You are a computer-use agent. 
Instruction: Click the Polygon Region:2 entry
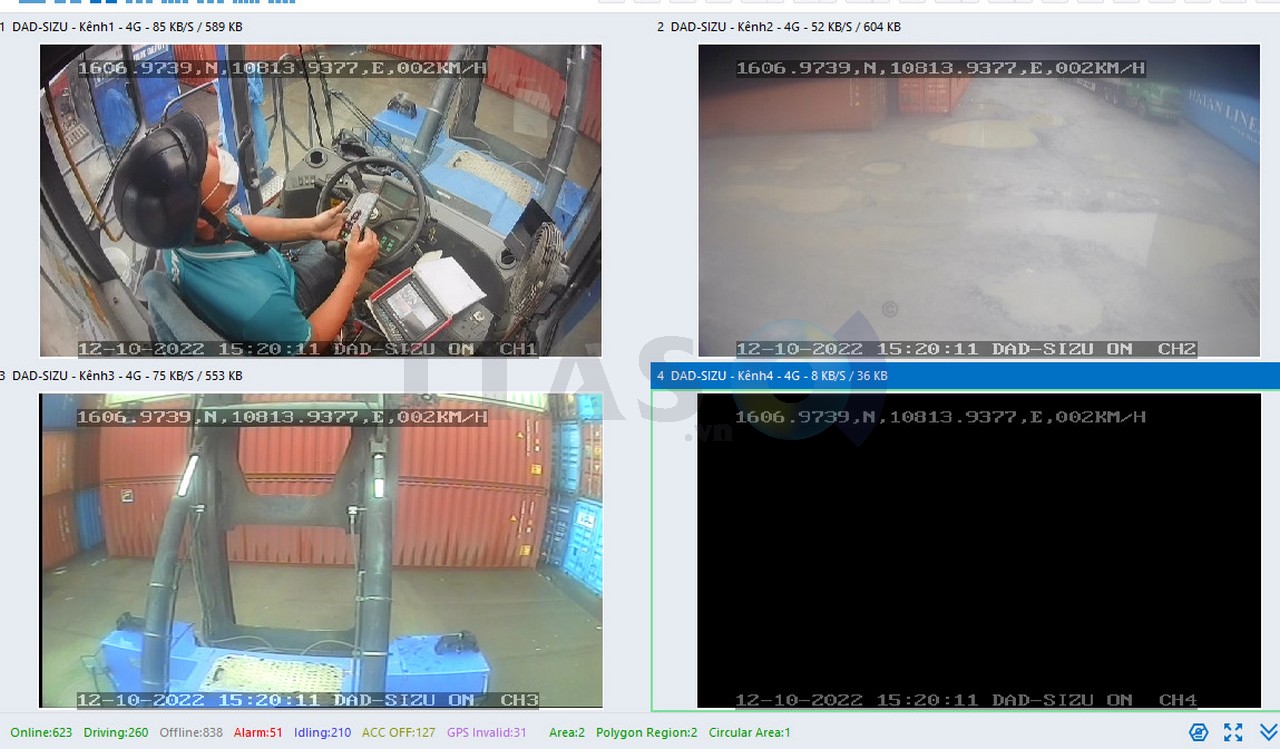click(x=647, y=733)
